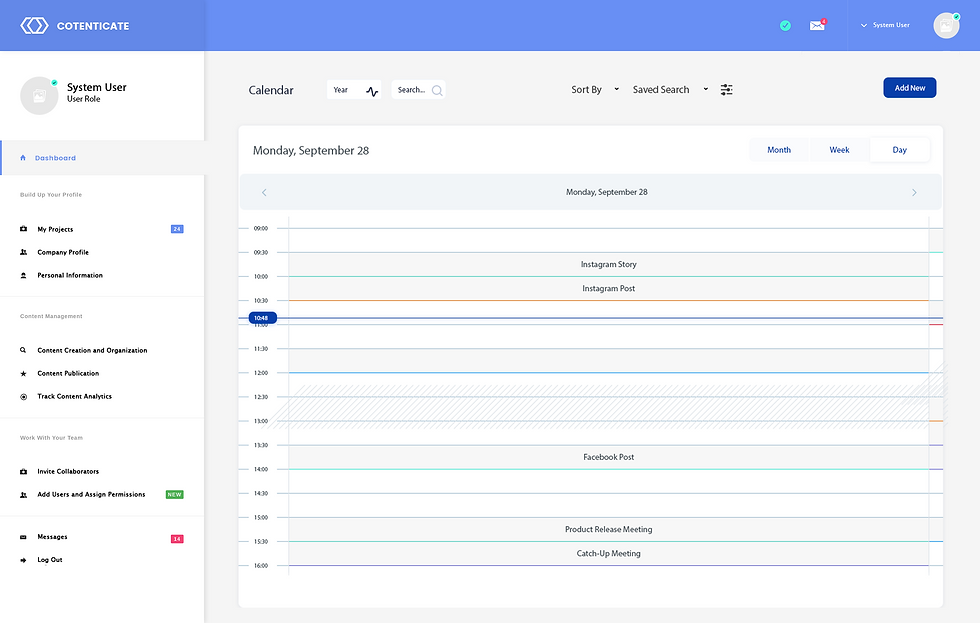
Task: Click the star icon beside Content Publication
Action: [x=22, y=373]
